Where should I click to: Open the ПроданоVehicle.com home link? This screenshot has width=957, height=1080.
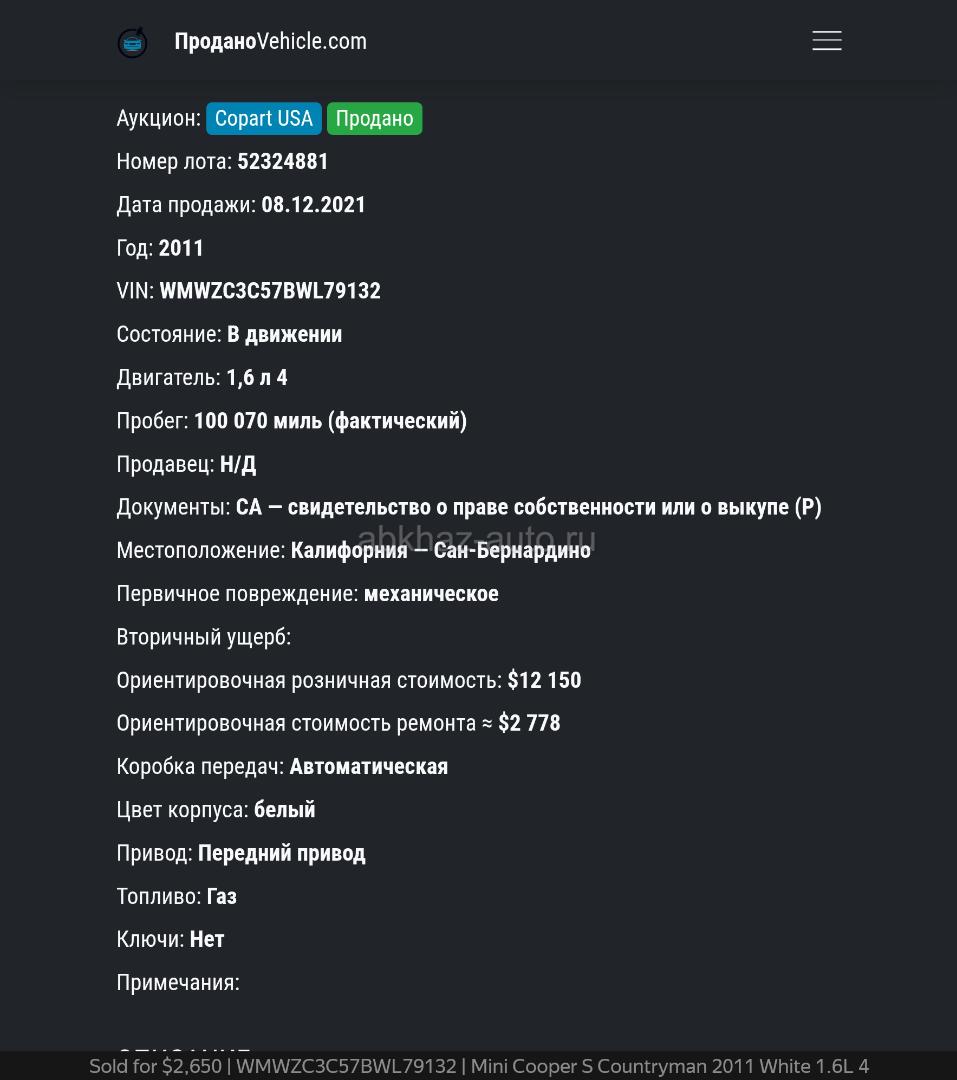(x=270, y=41)
